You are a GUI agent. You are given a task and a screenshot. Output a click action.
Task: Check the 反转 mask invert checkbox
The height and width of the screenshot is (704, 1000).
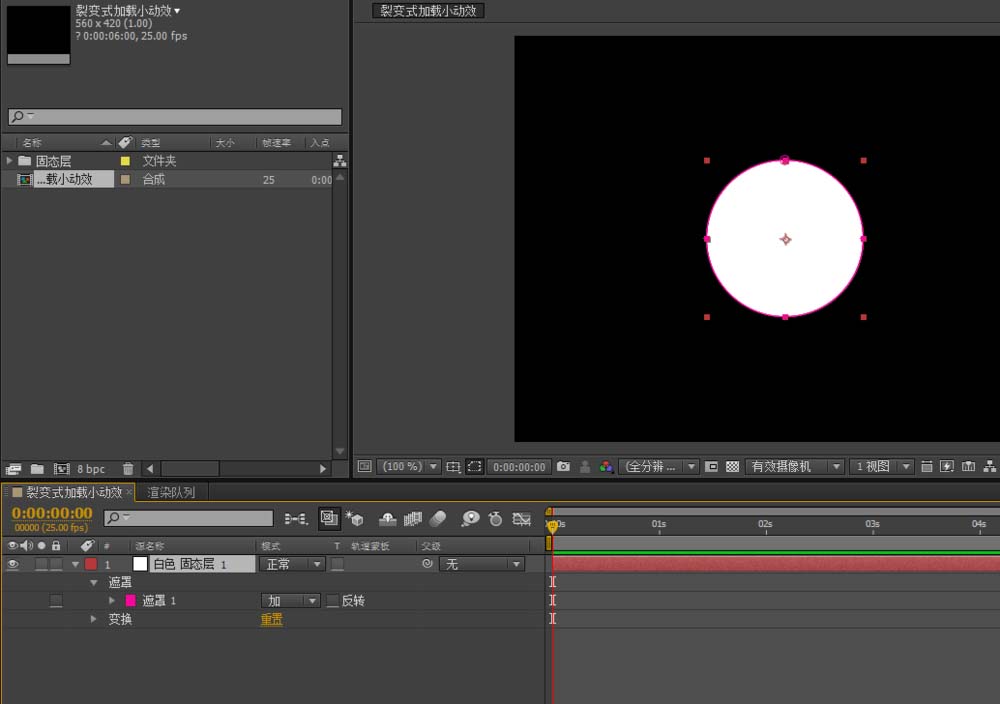333,601
